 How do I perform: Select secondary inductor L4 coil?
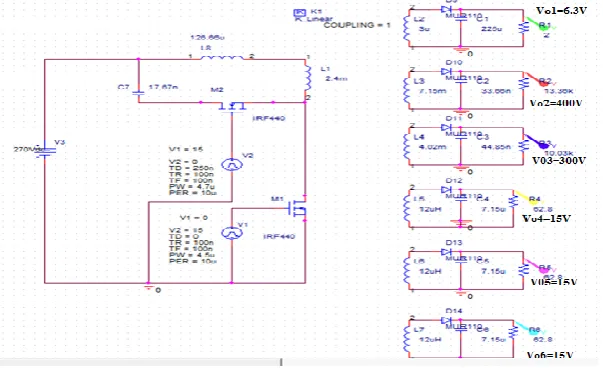tap(406, 145)
